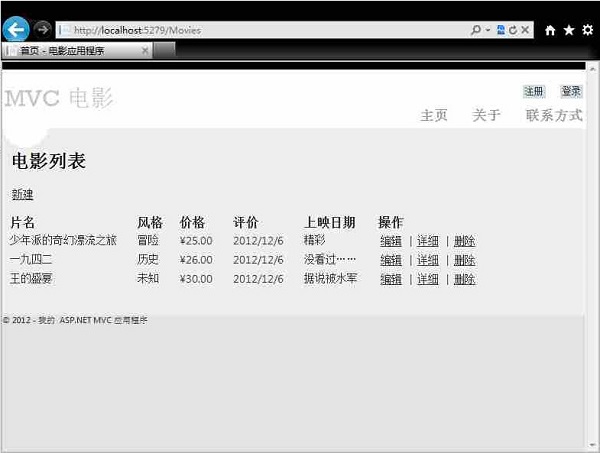Click the 操作 column header

(x=391, y=223)
